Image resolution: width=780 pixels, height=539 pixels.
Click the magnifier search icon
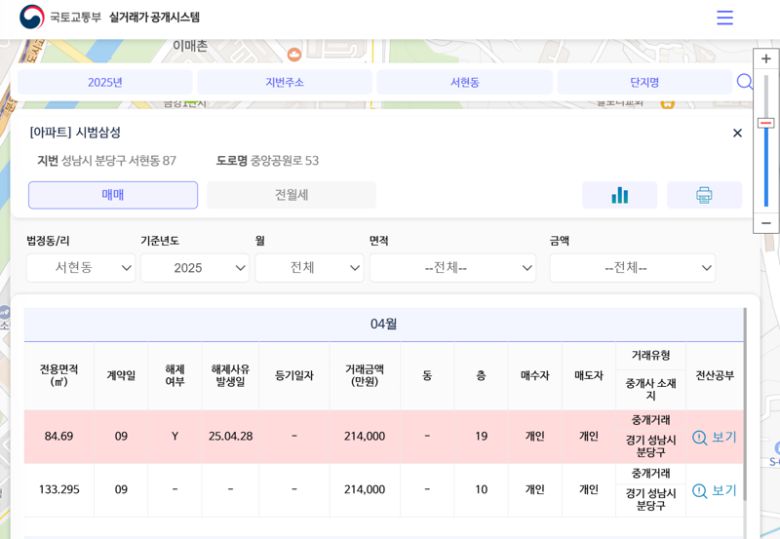pos(744,82)
